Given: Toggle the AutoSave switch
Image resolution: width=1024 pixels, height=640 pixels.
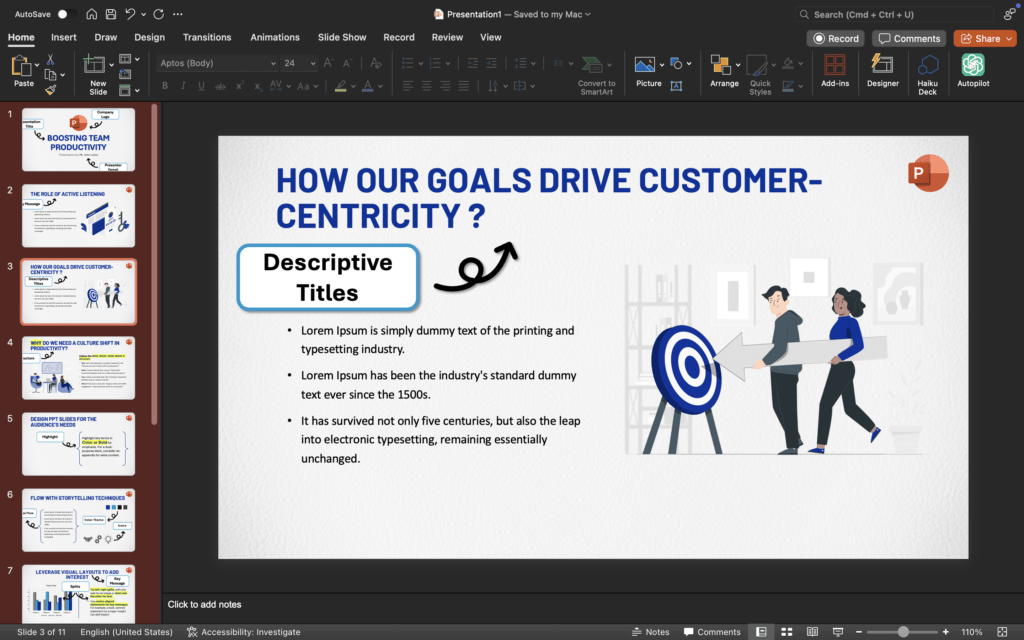Looking at the screenshot, I should coord(66,14).
